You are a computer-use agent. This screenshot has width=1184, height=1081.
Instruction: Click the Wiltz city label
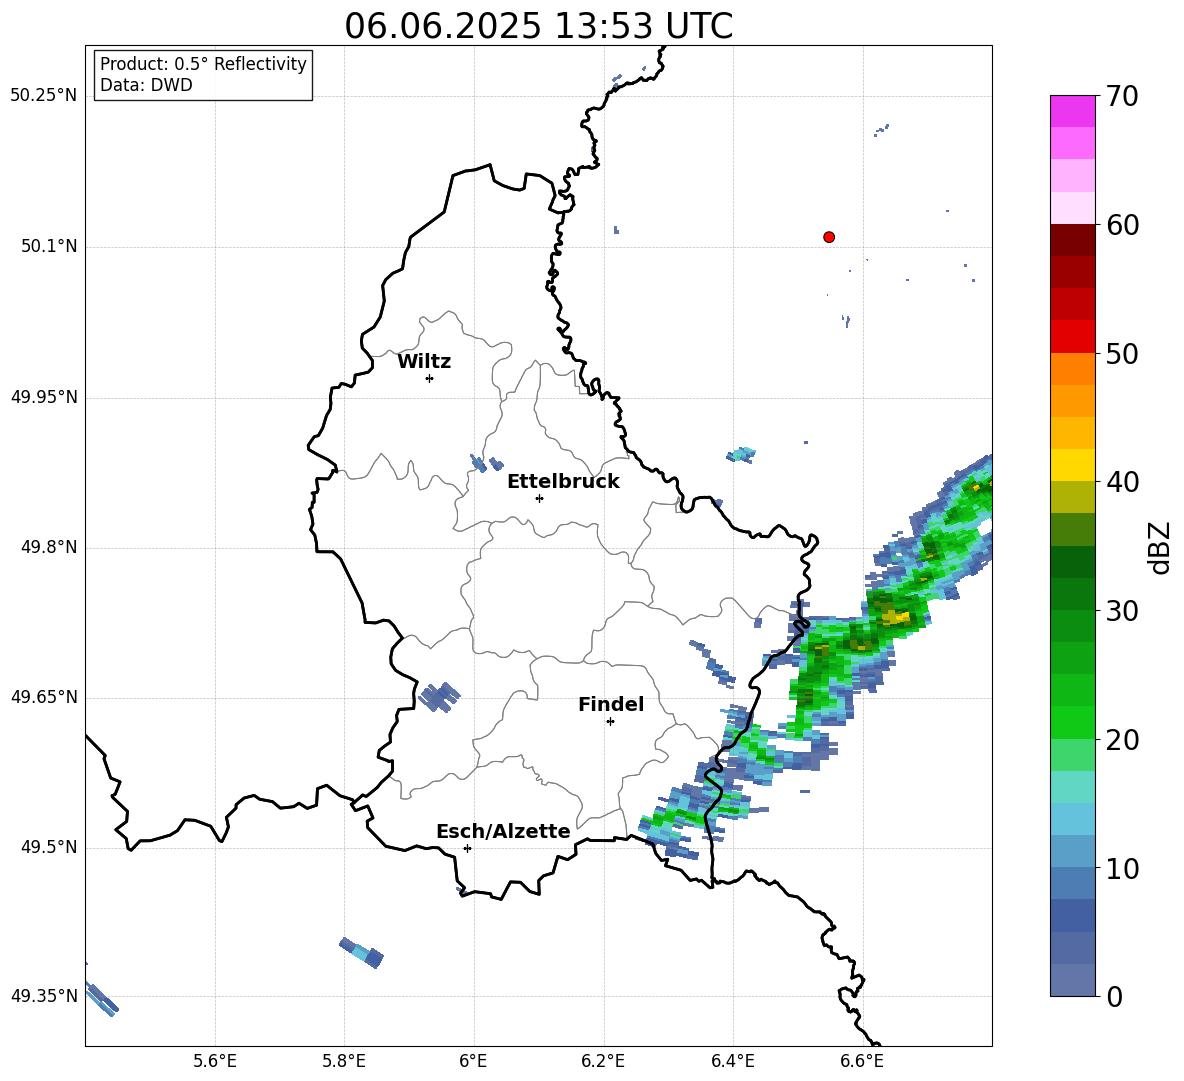[424, 362]
